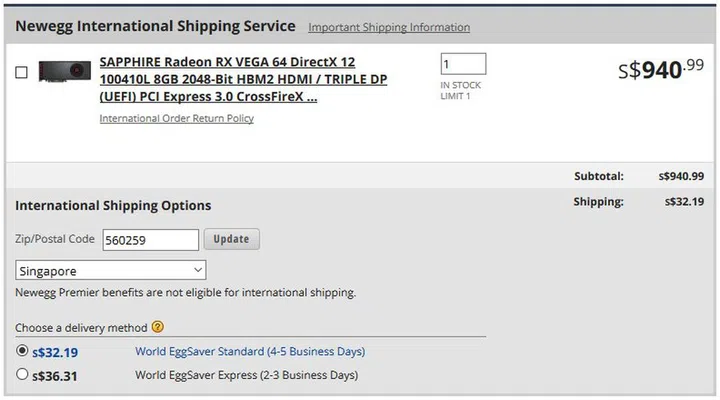Click Newegg International Shipping Service heading
Viewport: 720px width, 400px height.
pos(156,26)
